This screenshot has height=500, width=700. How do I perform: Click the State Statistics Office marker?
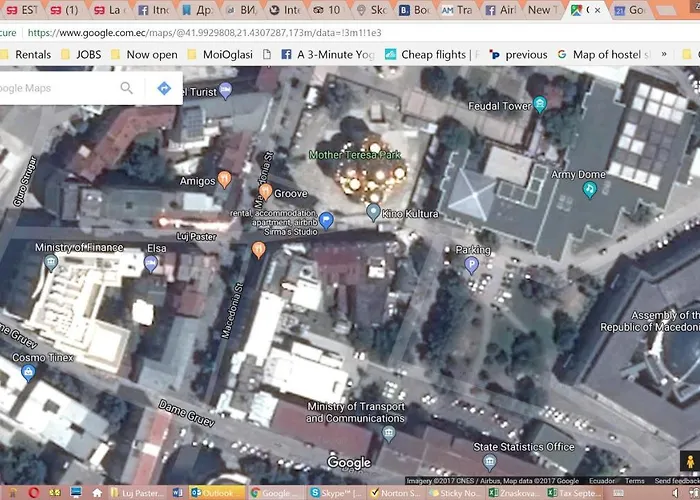pyautogui.click(x=489, y=462)
